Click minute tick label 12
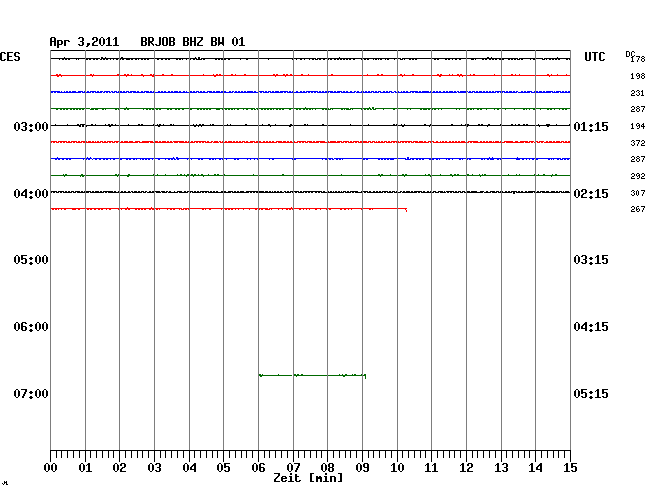650x494 pixels. coord(466,468)
